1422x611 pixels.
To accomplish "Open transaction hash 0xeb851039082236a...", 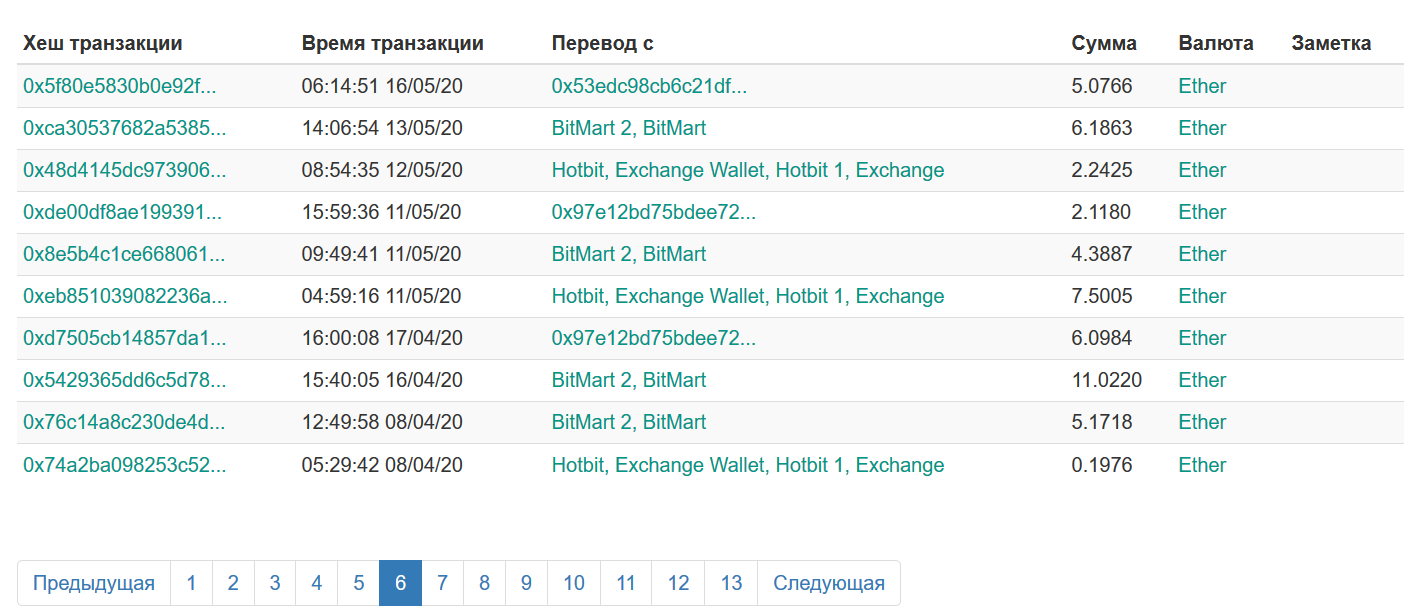I will pos(125,296).
